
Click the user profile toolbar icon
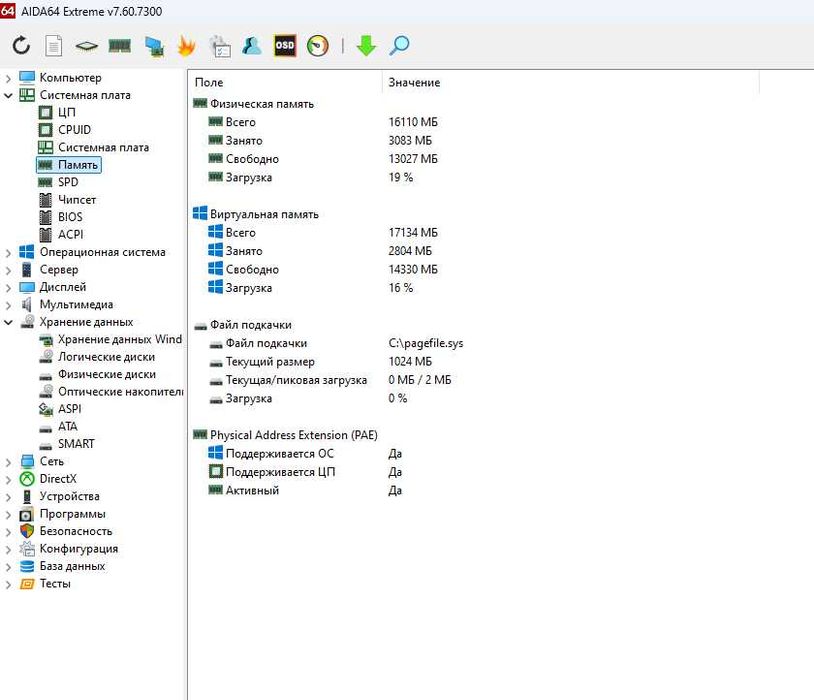pos(252,46)
